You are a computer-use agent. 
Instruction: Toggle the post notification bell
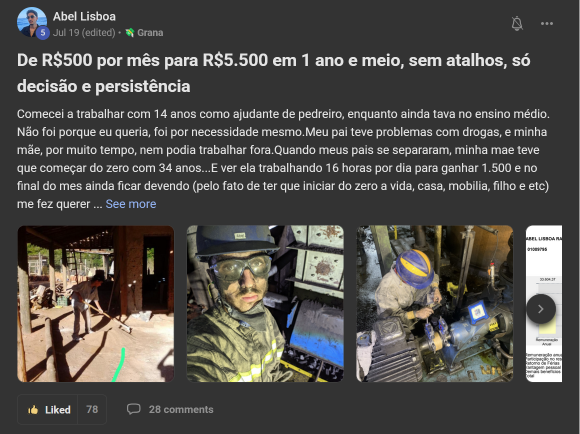tap(517, 24)
